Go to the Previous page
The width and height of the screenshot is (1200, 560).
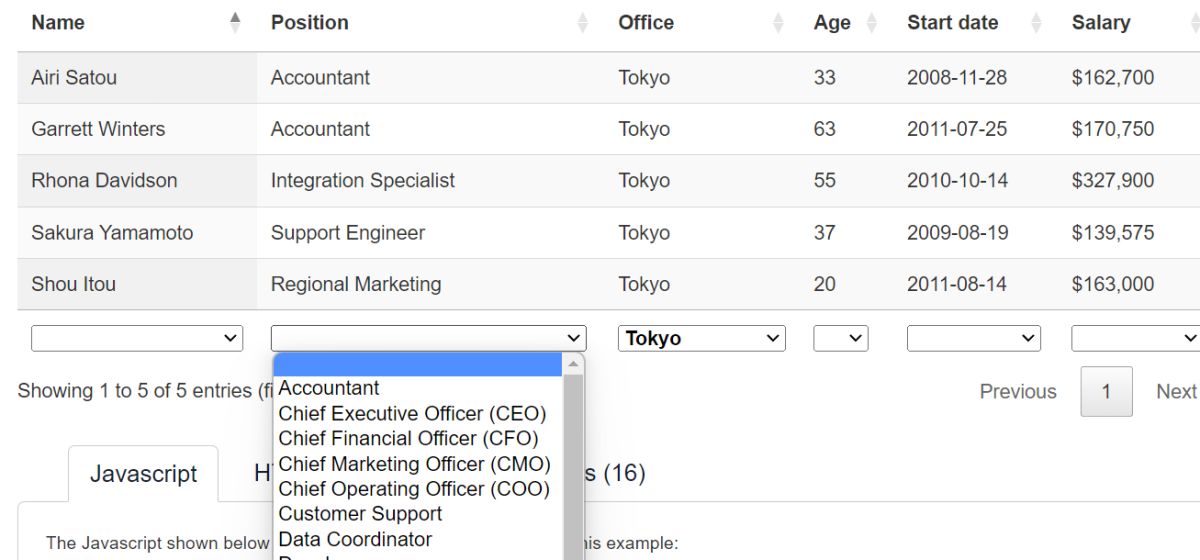point(1018,392)
